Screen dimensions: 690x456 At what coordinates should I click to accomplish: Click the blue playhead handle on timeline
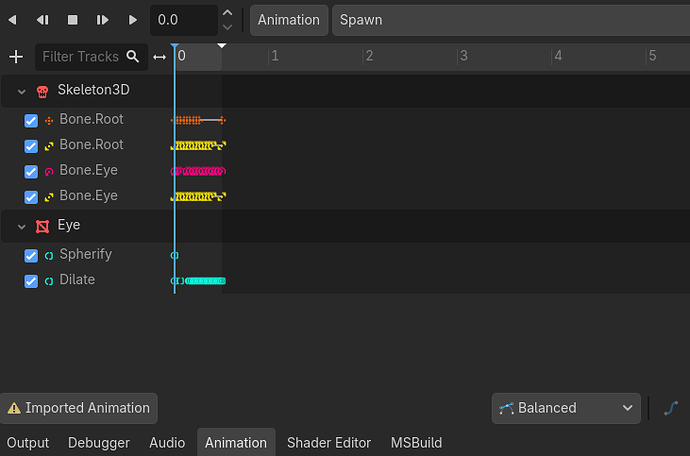(x=175, y=46)
